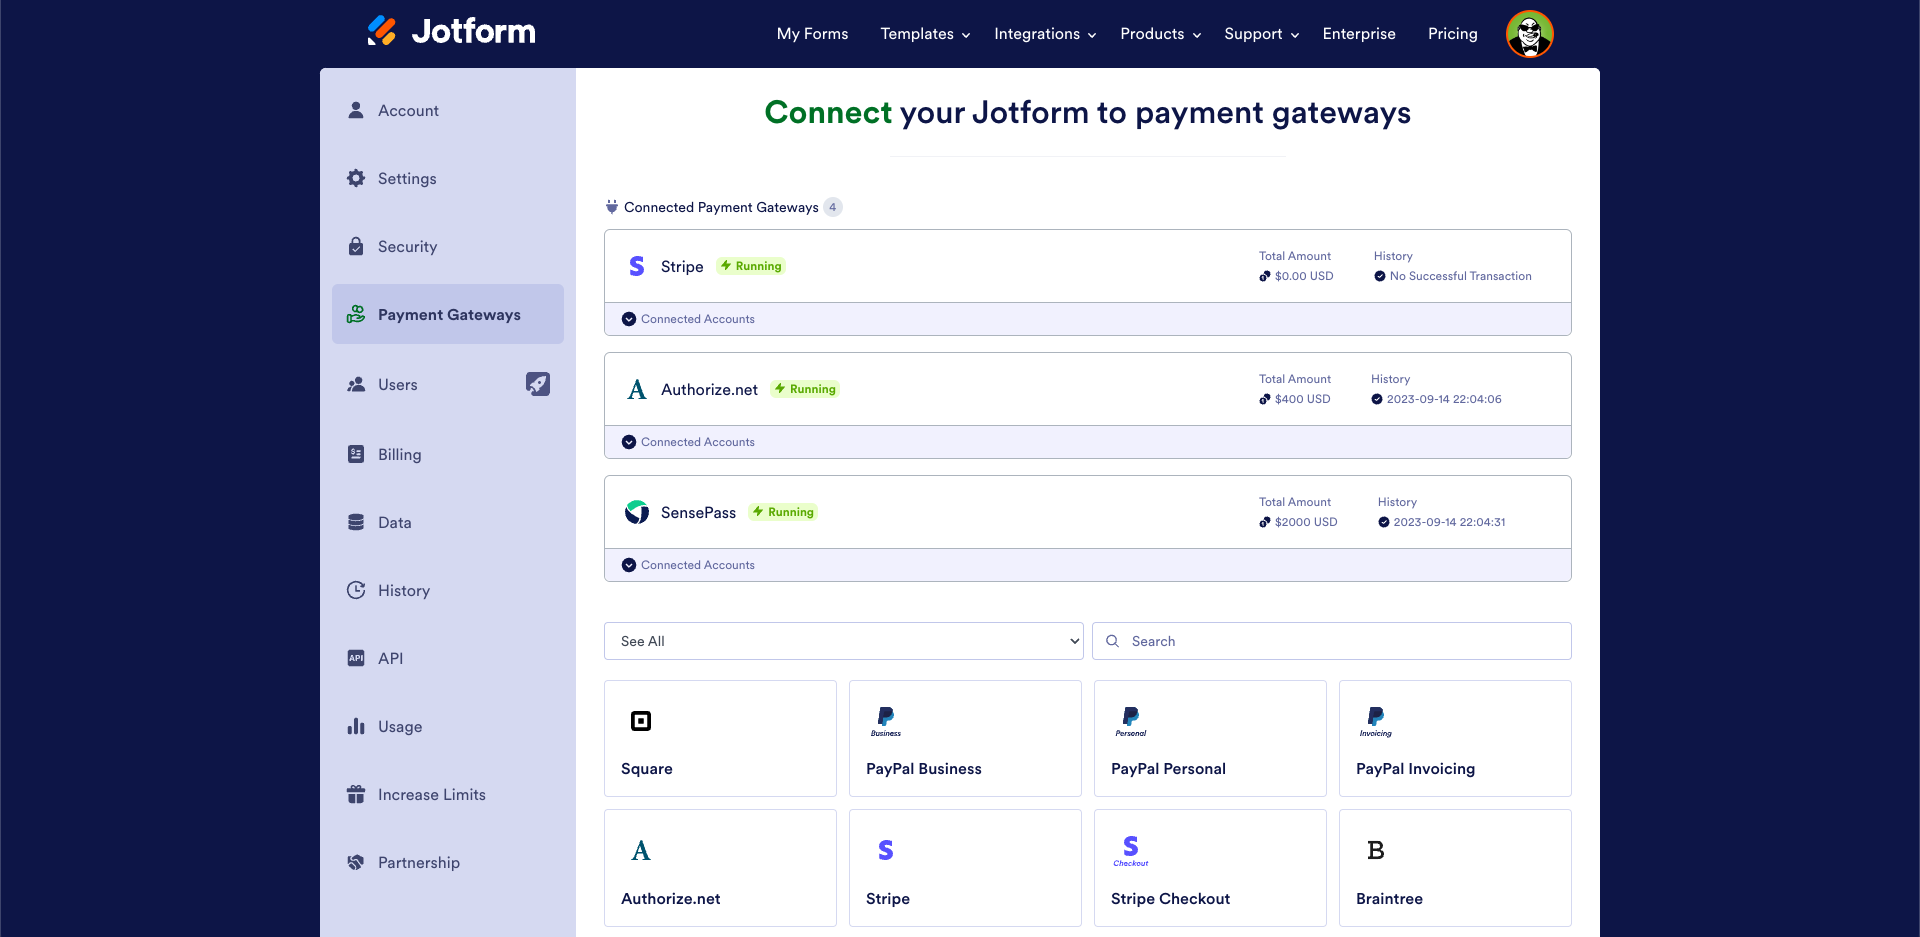Choose the PayPal Invoicing gateway card
Viewport: 1920px width, 937px height.
[x=1455, y=738]
